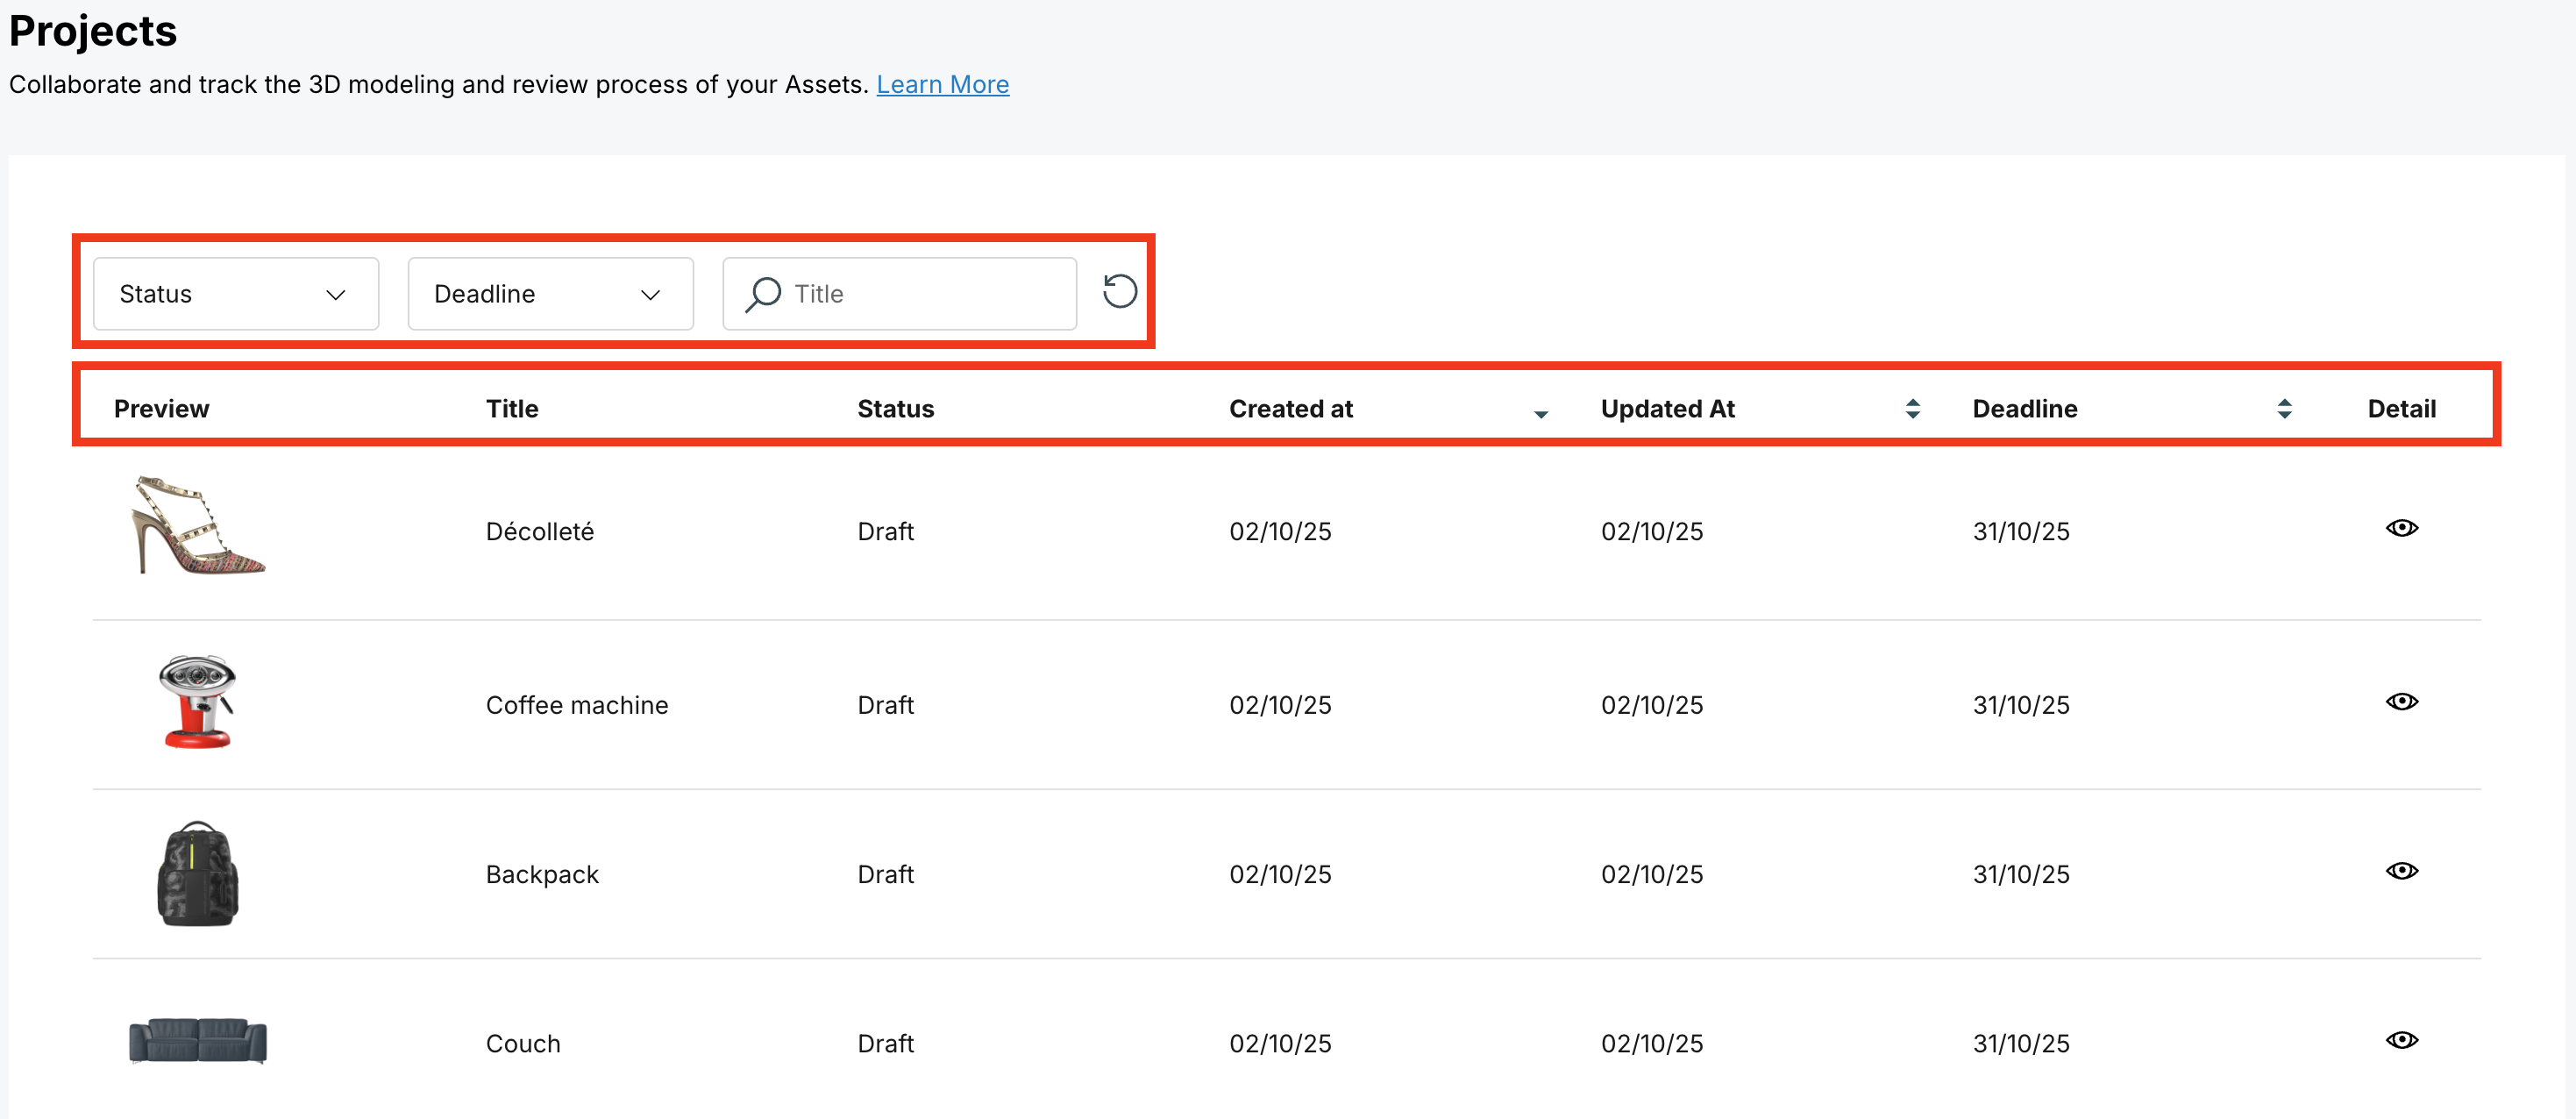Screen dimensions: 2576x1119
Task: Click Draft status in Coffee machine row
Action: [886, 705]
